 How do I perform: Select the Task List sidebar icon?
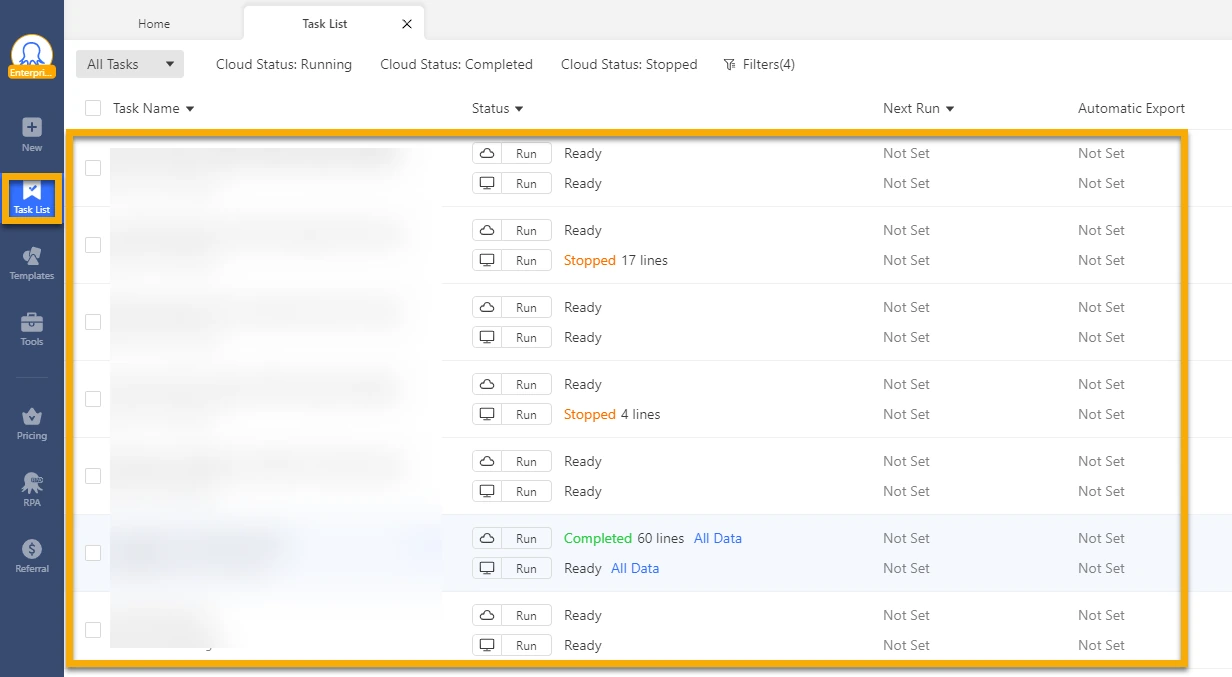32,198
